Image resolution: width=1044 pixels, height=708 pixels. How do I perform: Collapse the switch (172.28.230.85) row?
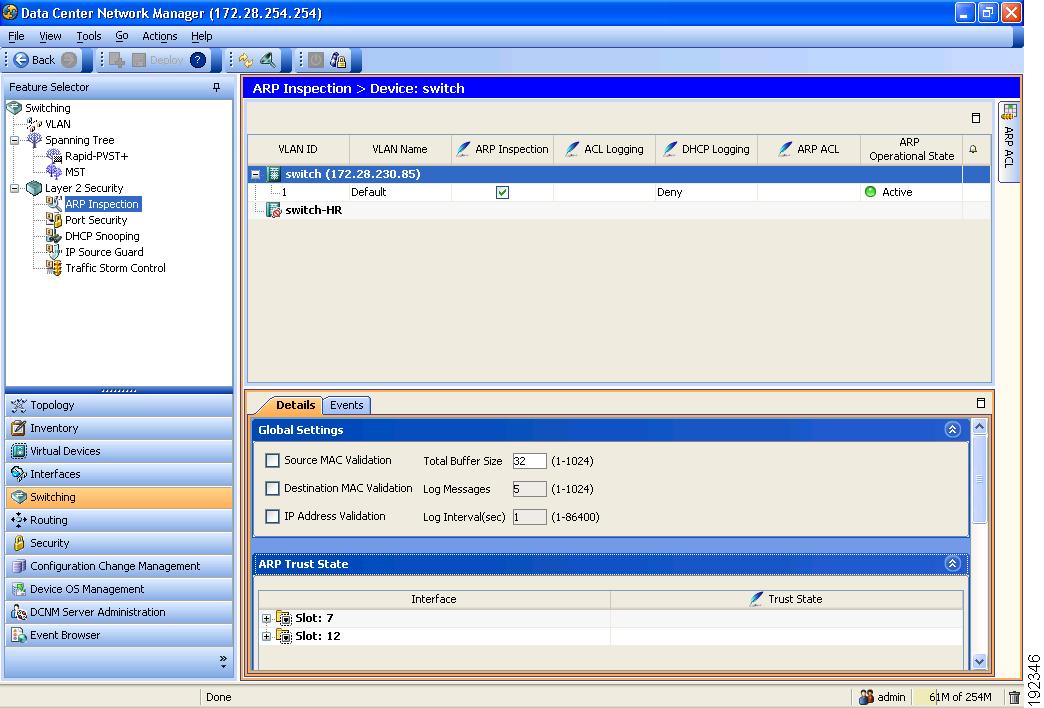coord(256,174)
